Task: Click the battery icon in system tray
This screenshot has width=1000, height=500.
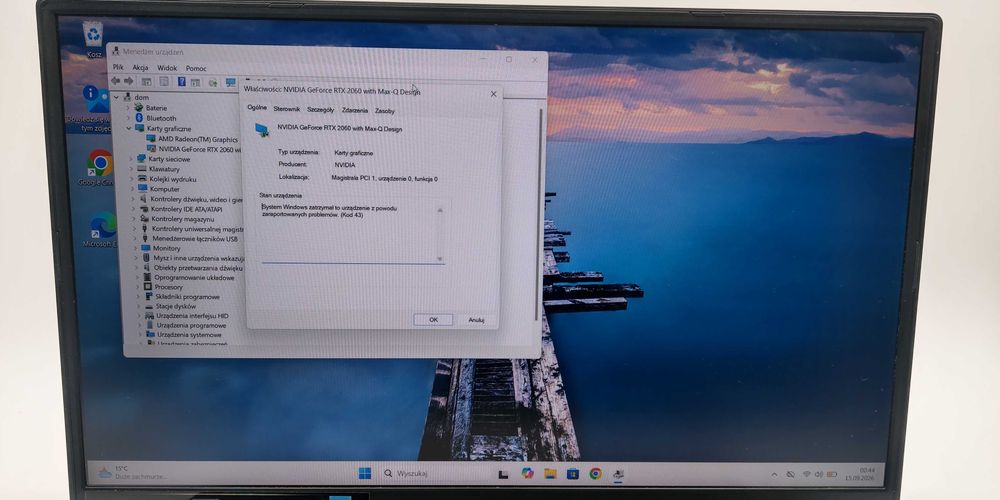Action: [832, 474]
